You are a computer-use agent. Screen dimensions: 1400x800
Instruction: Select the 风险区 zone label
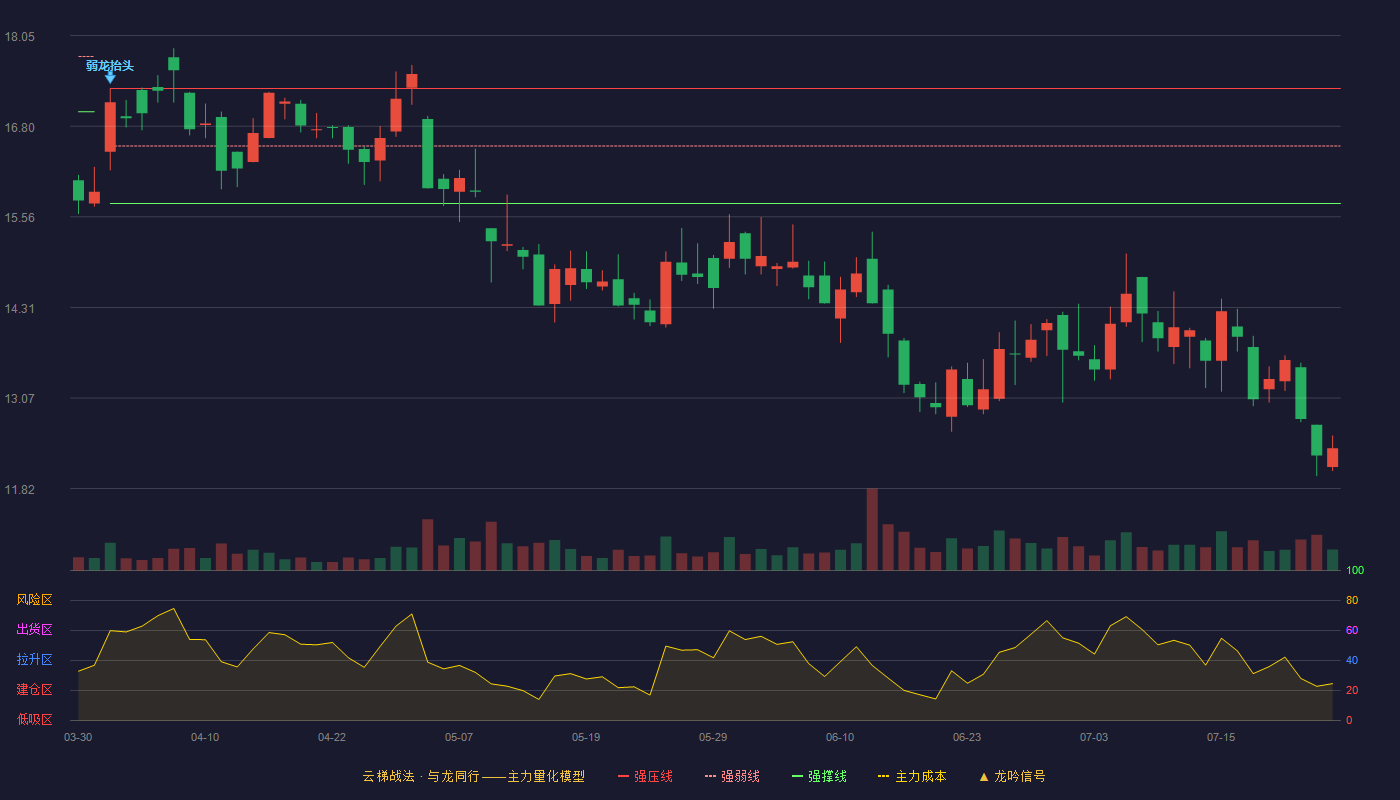(34, 600)
